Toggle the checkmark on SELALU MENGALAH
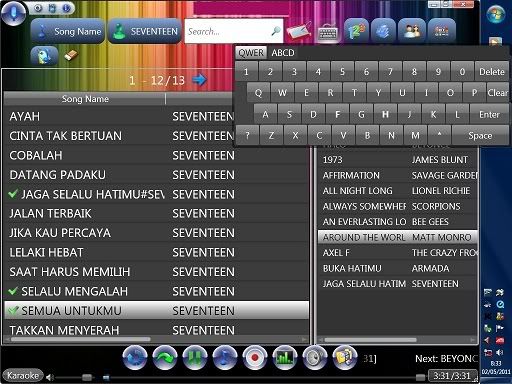Screen dimensions: 512x384 (13, 291)
